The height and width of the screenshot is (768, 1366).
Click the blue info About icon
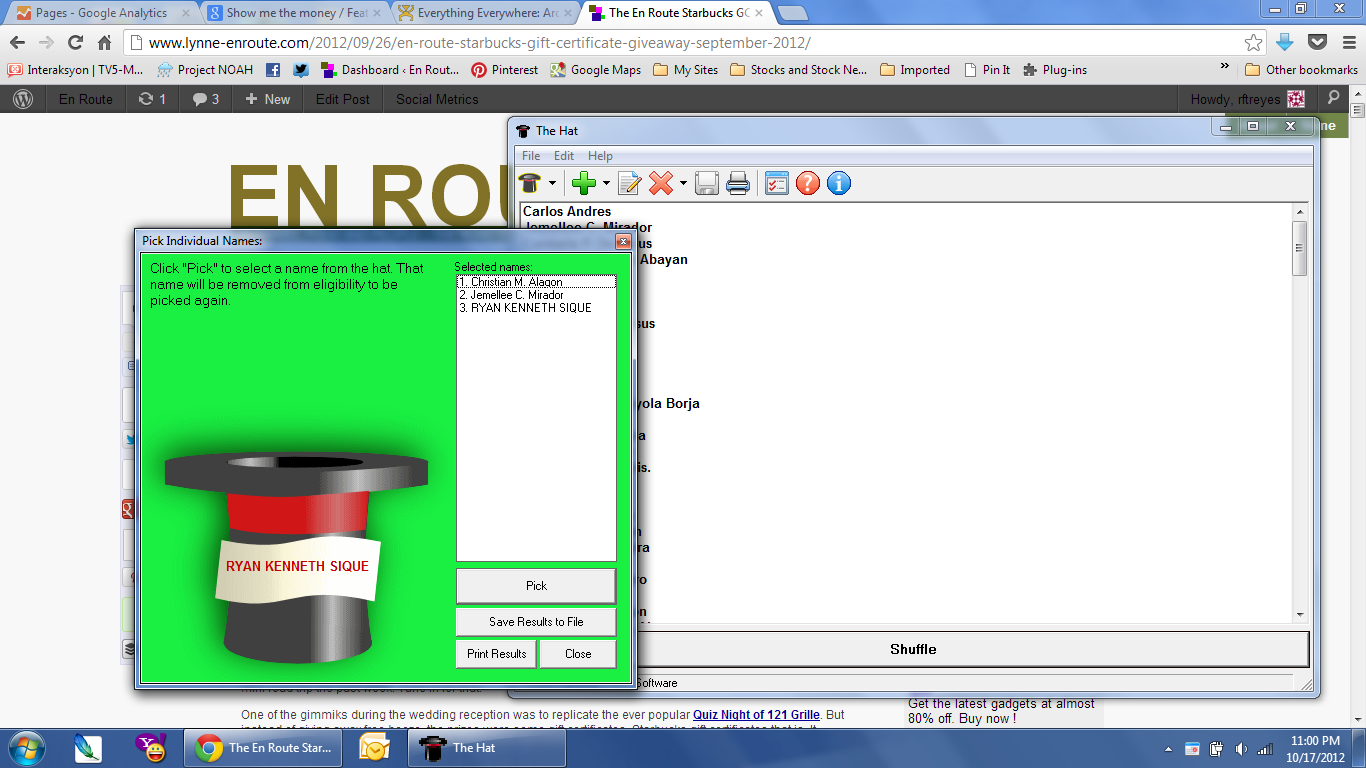point(839,183)
